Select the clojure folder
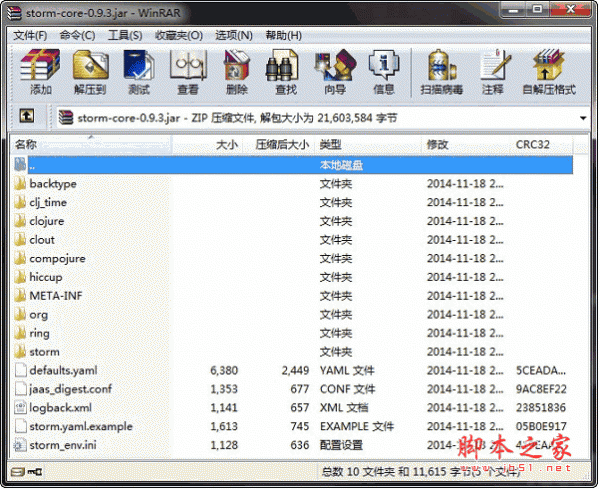600x489 pixels. (47, 221)
